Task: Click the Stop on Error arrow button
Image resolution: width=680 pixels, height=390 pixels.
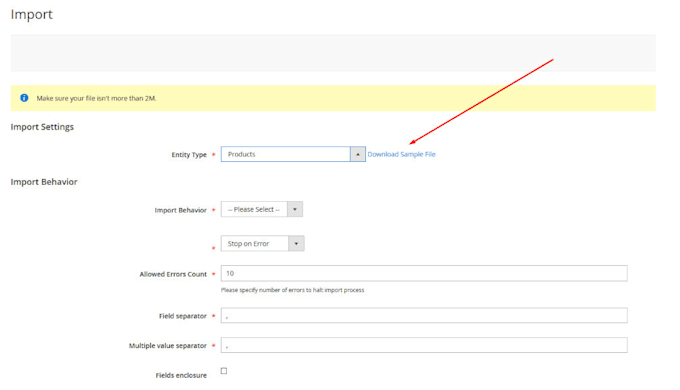Action: [296, 243]
